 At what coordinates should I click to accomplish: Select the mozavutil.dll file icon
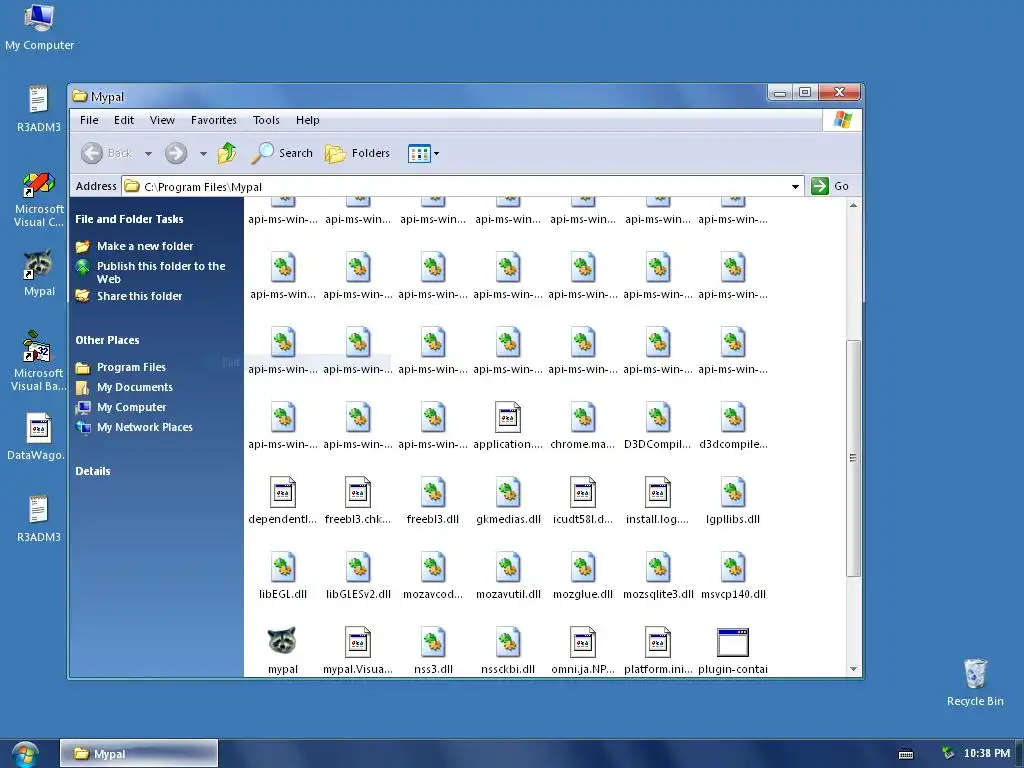tap(507, 568)
